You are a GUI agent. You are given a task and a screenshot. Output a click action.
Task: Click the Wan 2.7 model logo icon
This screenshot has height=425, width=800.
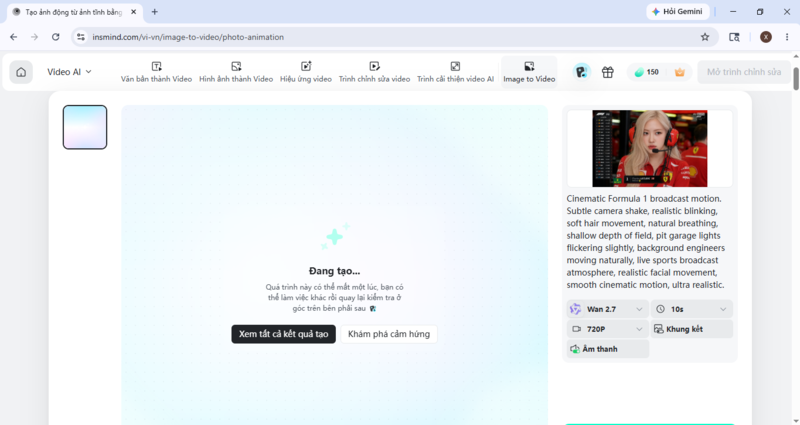pos(576,309)
